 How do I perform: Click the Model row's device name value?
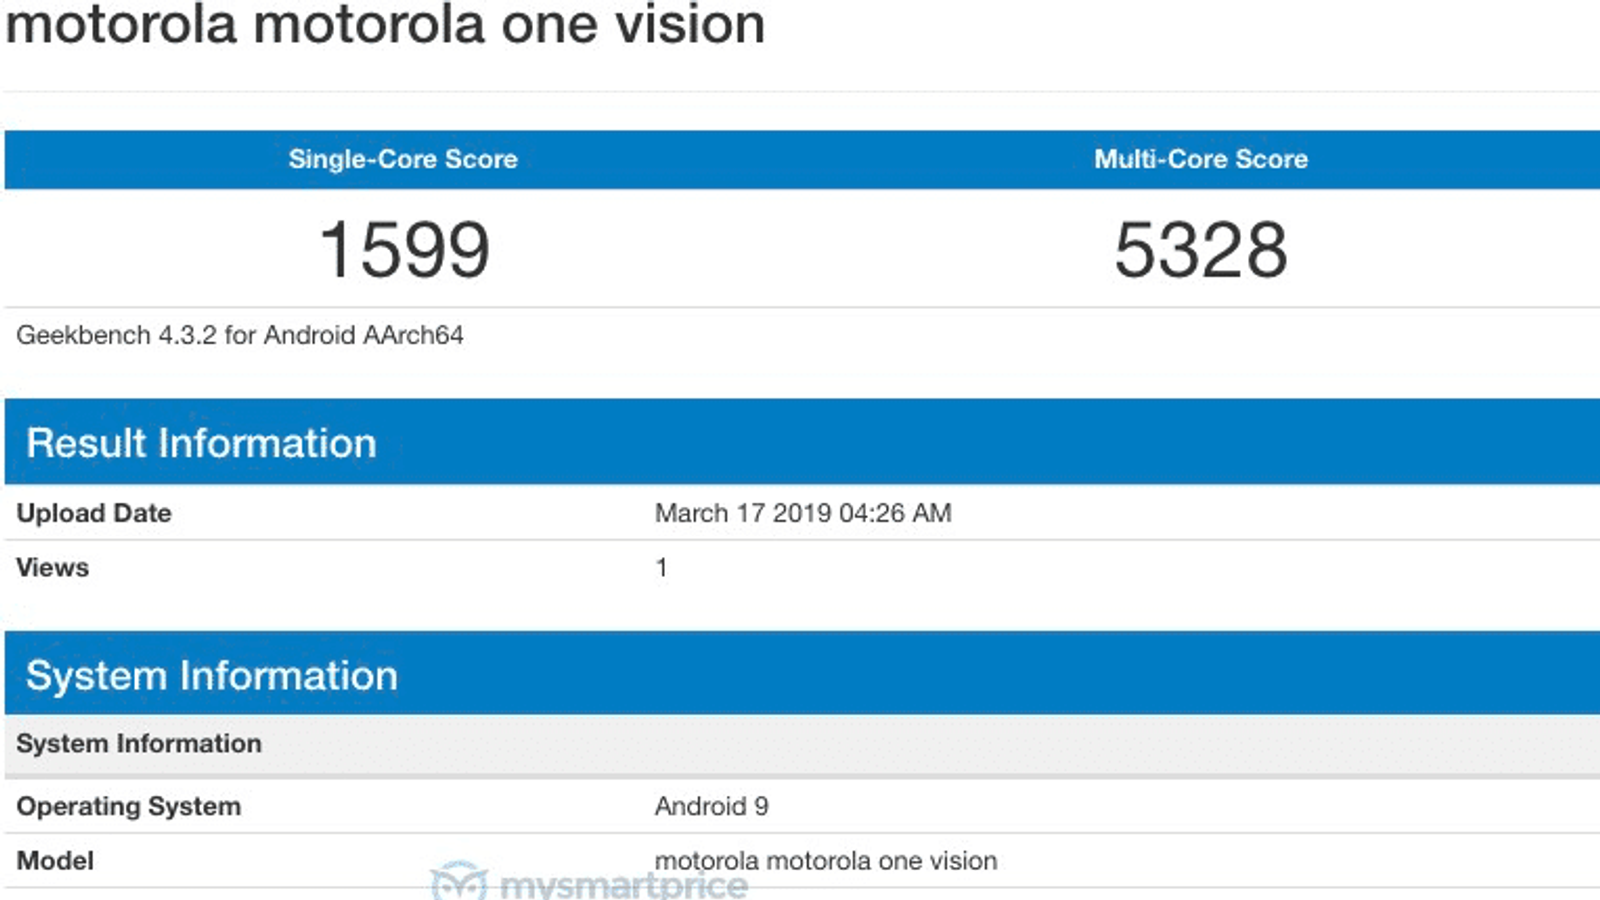pos(826,860)
